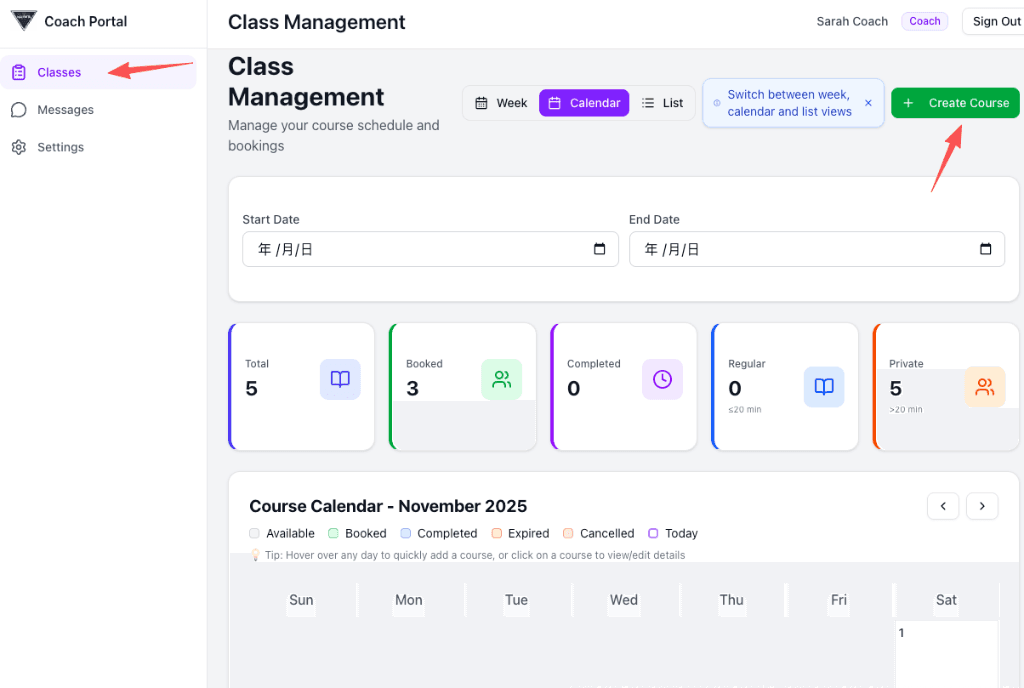Go to next month in Course Calendar
Viewport: 1024px width, 688px height.
[982, 506]
